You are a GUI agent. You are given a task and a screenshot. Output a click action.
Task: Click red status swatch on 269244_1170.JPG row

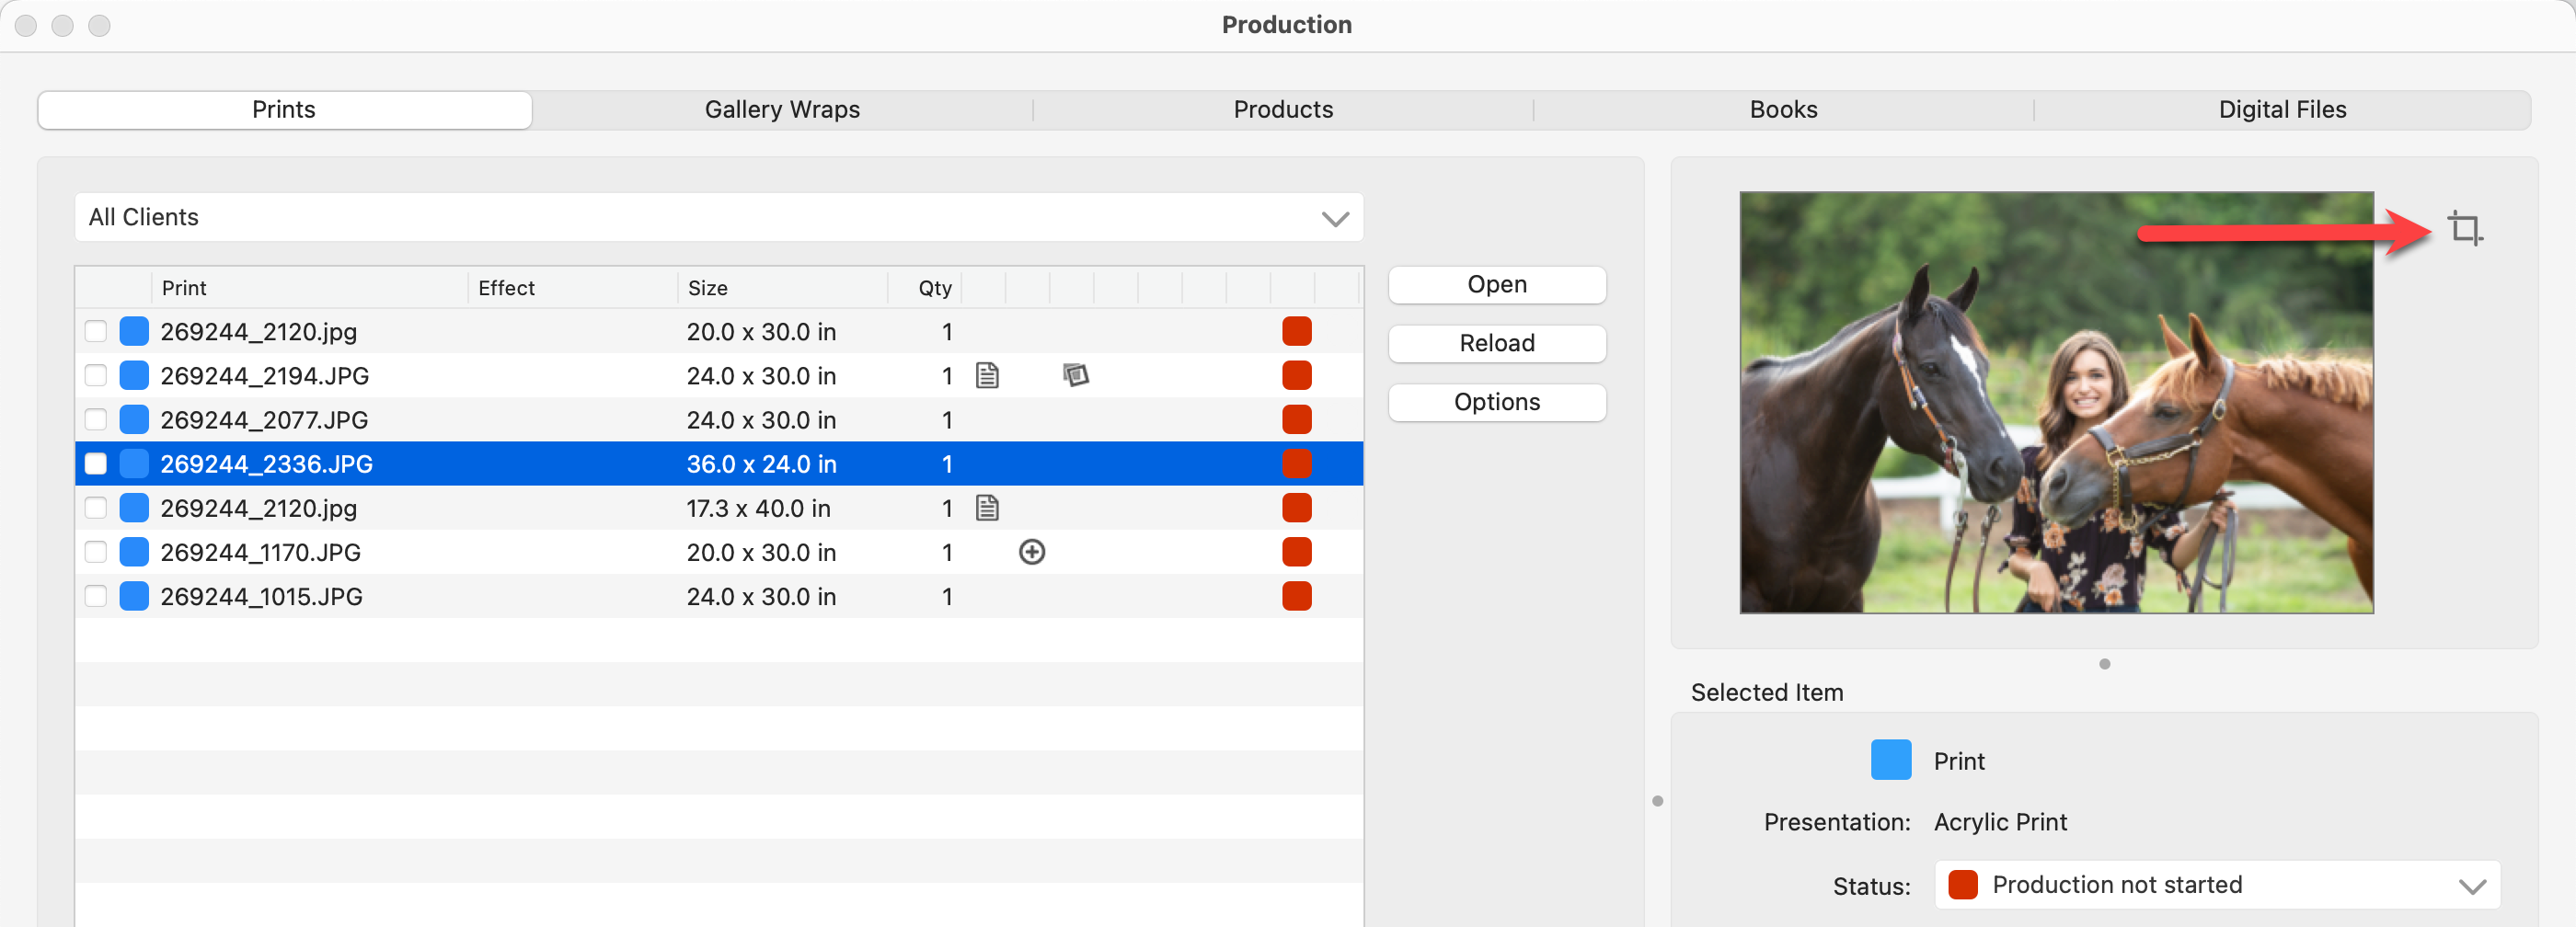(1296, 552)
